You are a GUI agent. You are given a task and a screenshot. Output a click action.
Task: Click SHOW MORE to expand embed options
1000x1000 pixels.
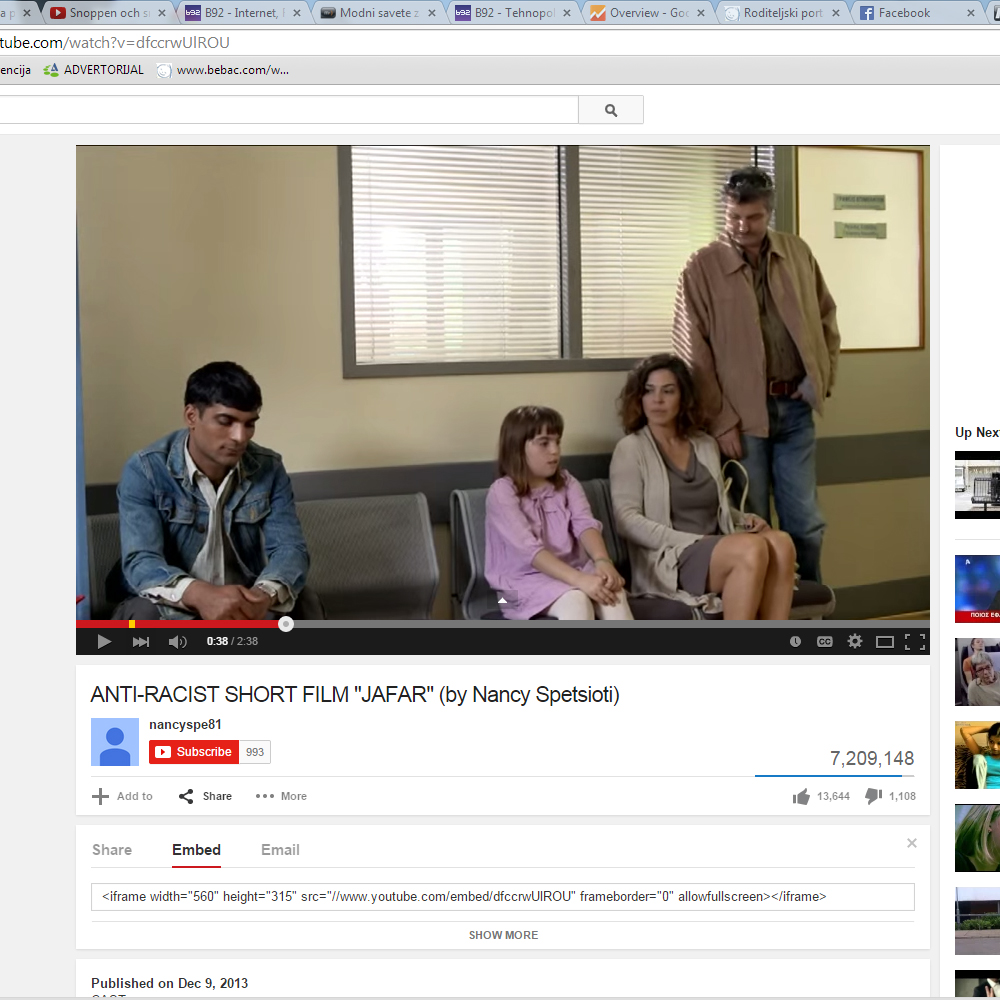coord(503,935)
